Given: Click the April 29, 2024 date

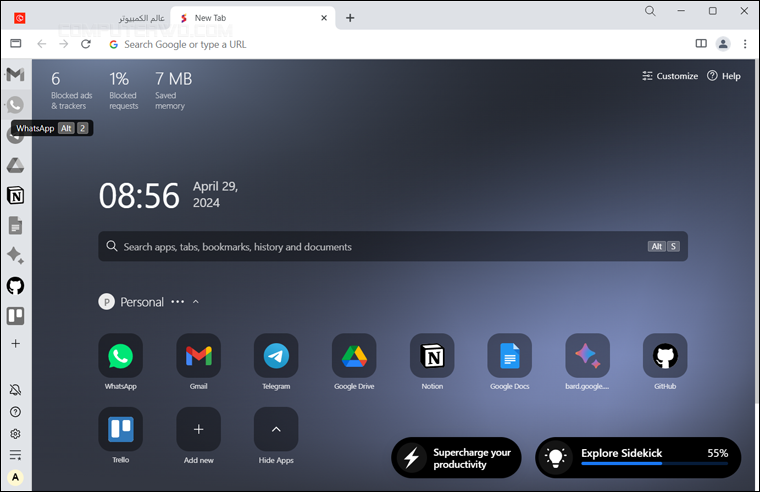Looking at the screenshot, I should pyautogui.click(x=215, y=194).
